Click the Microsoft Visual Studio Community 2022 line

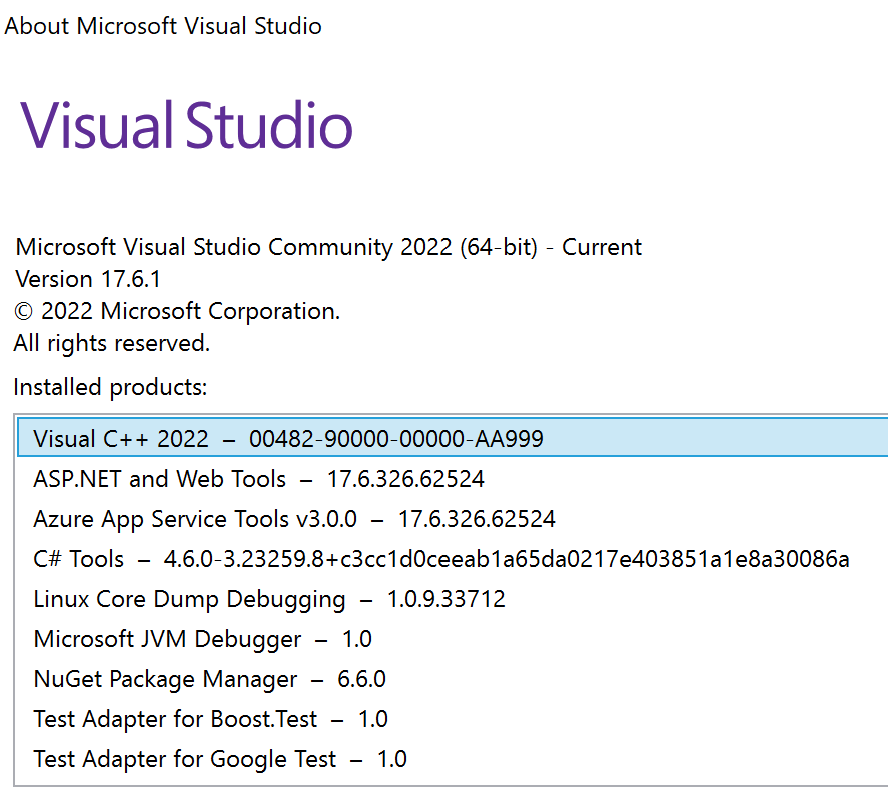[328, 248]
